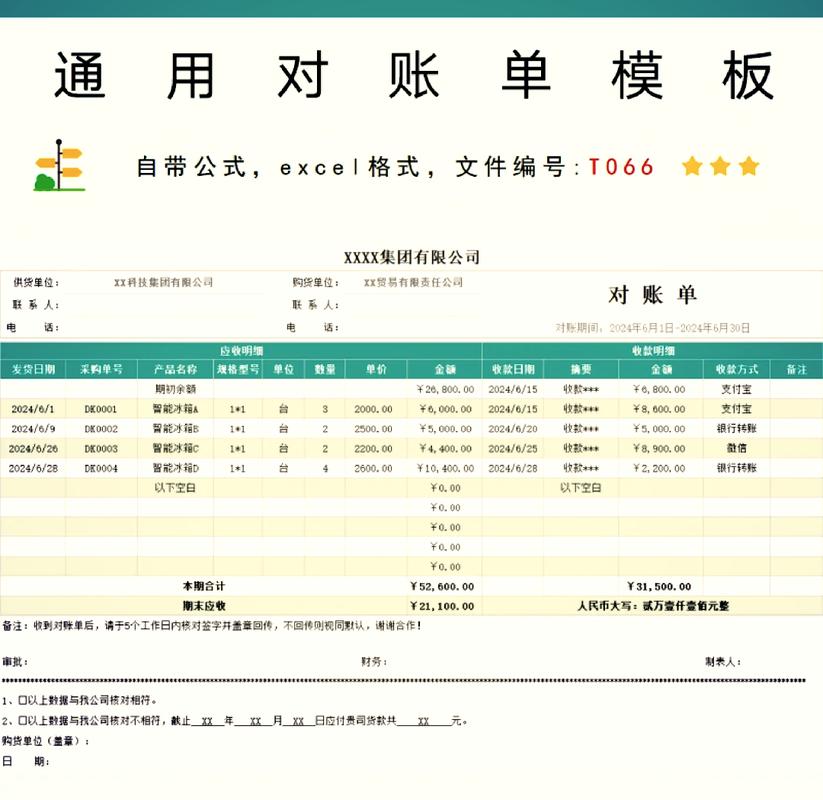Select the 单价 column header
Viewport: 823px width, 800px height.
coord(376,369)
